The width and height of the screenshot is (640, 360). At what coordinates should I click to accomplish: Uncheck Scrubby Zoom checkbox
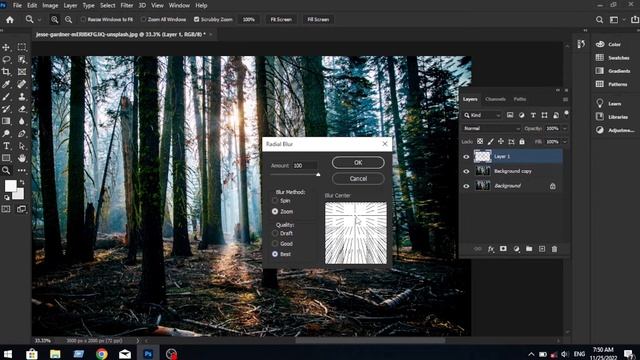tap(196, 20)
